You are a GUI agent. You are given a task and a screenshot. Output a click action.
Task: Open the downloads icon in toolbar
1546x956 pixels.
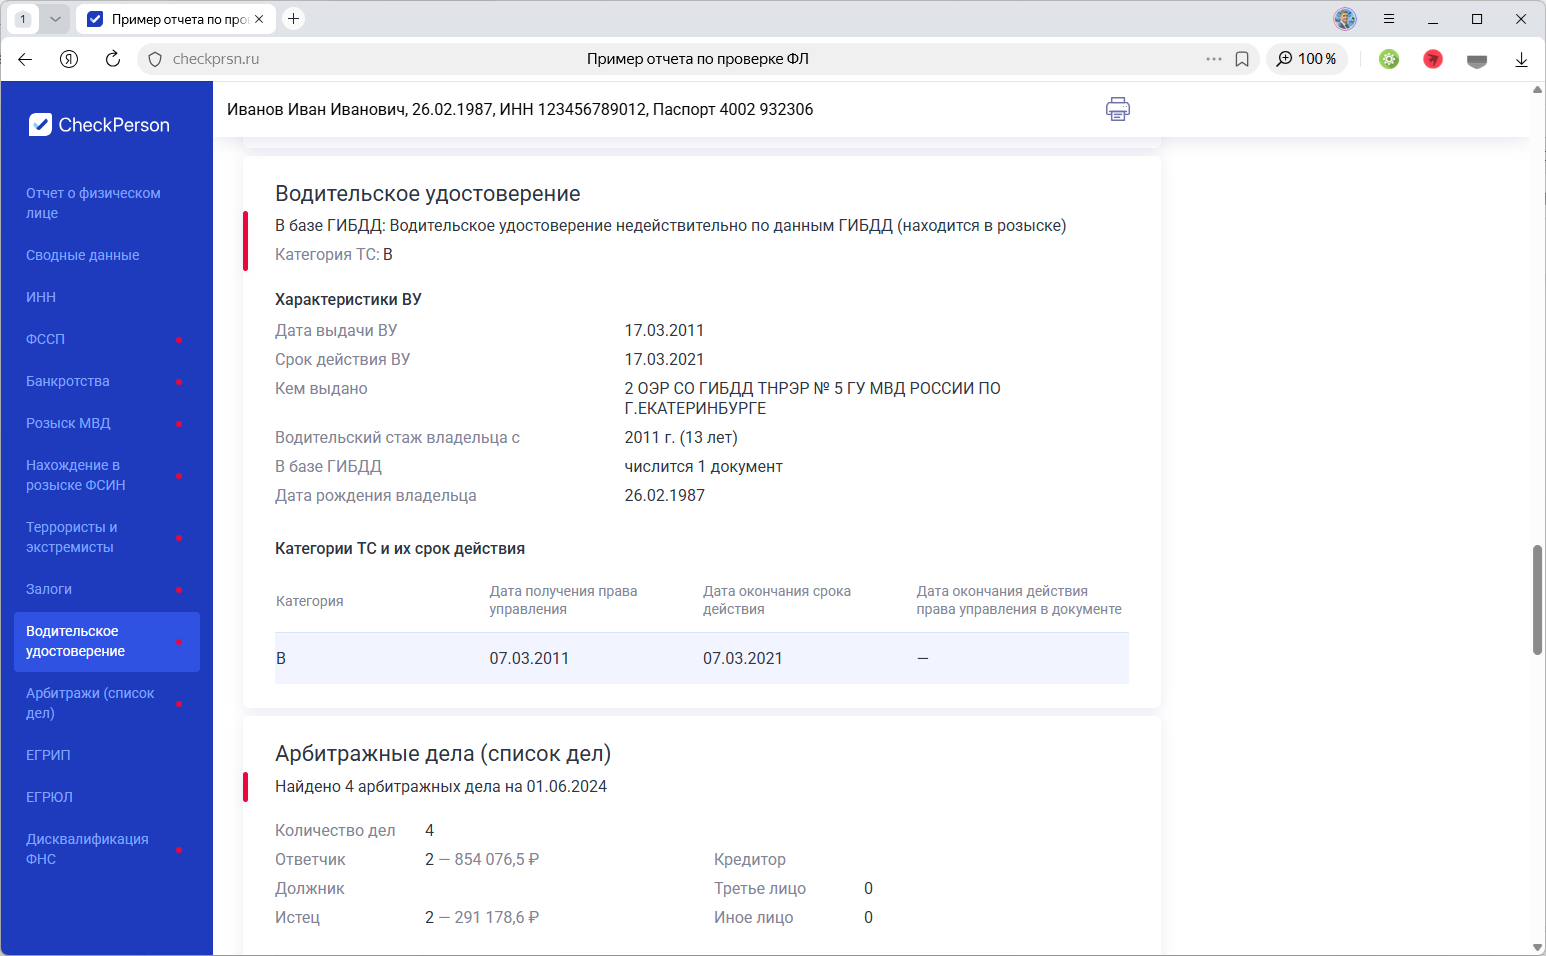(x=1521, y=59)
